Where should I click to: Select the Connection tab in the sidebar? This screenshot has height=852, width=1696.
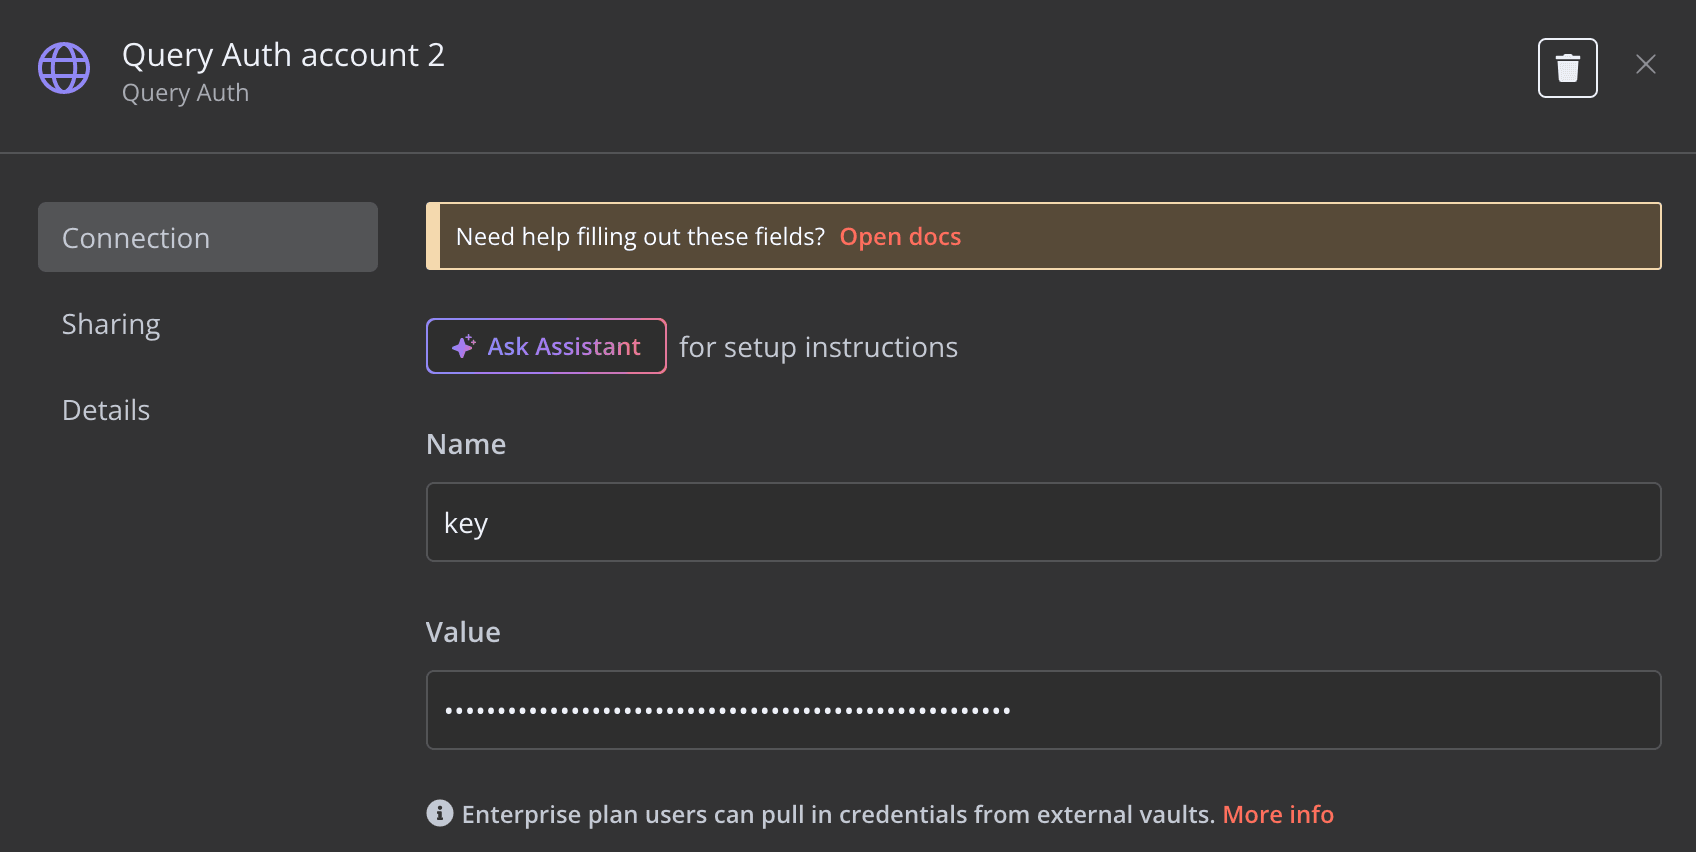point(207,238)
